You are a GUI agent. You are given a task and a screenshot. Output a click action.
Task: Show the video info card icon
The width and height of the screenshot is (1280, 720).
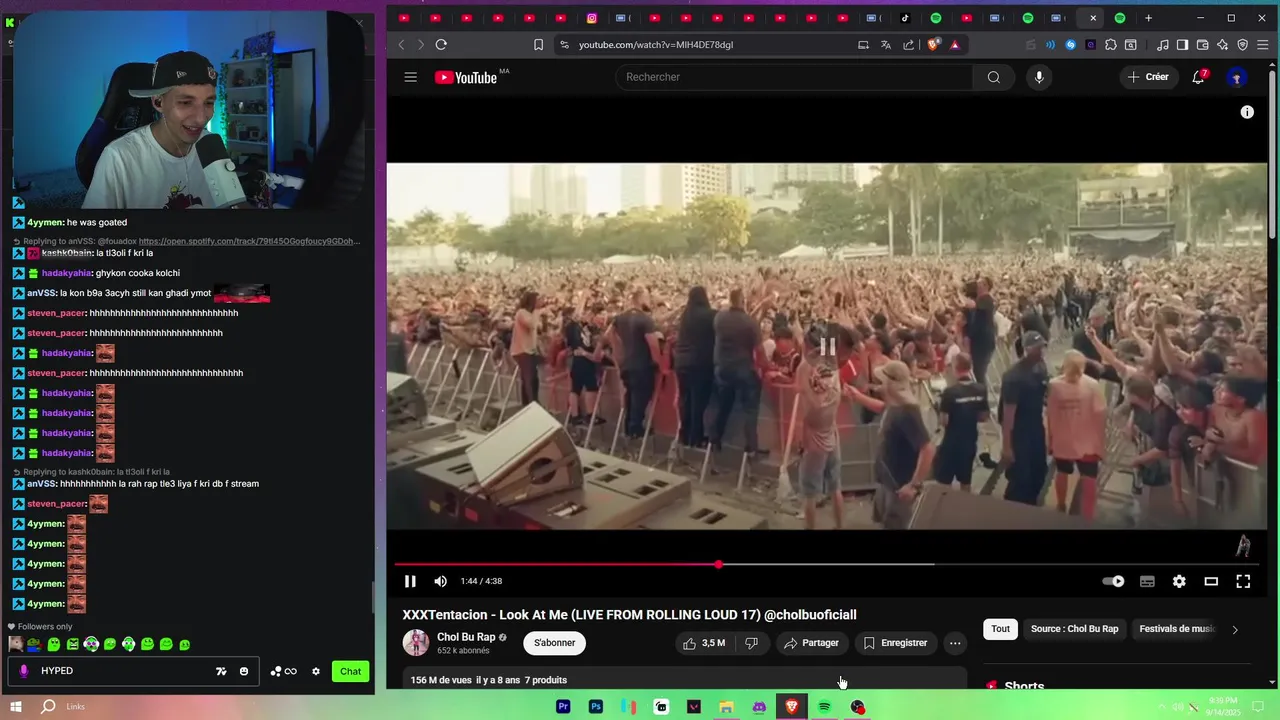click(x=1247, y=112)
